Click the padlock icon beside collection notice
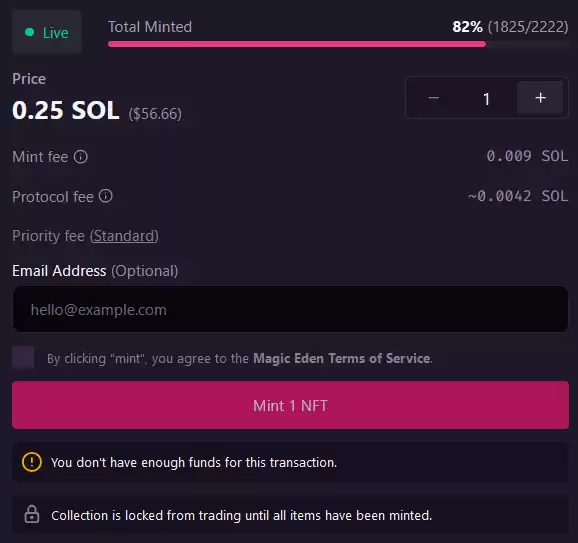The image size is (578, 543). [32, 514]
